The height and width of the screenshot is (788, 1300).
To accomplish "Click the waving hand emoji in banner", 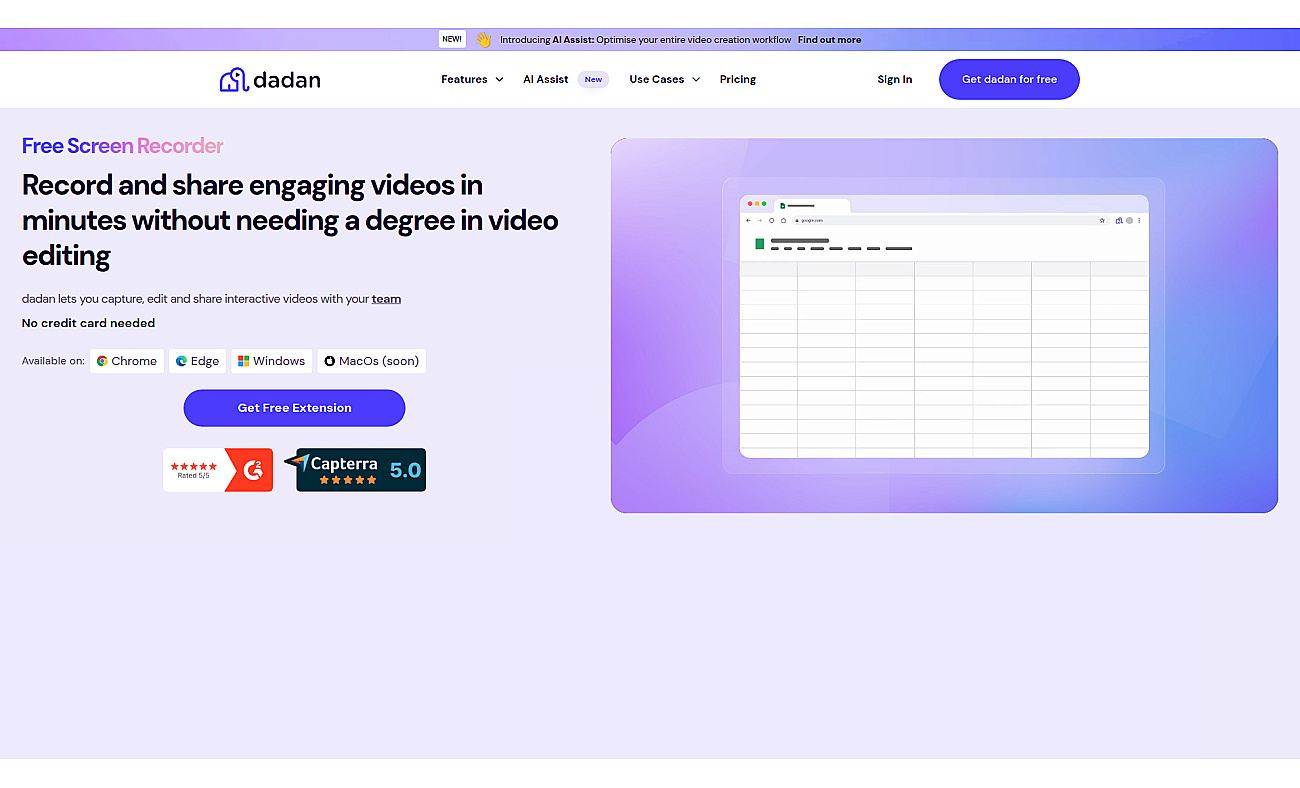I will coord(483,40).
